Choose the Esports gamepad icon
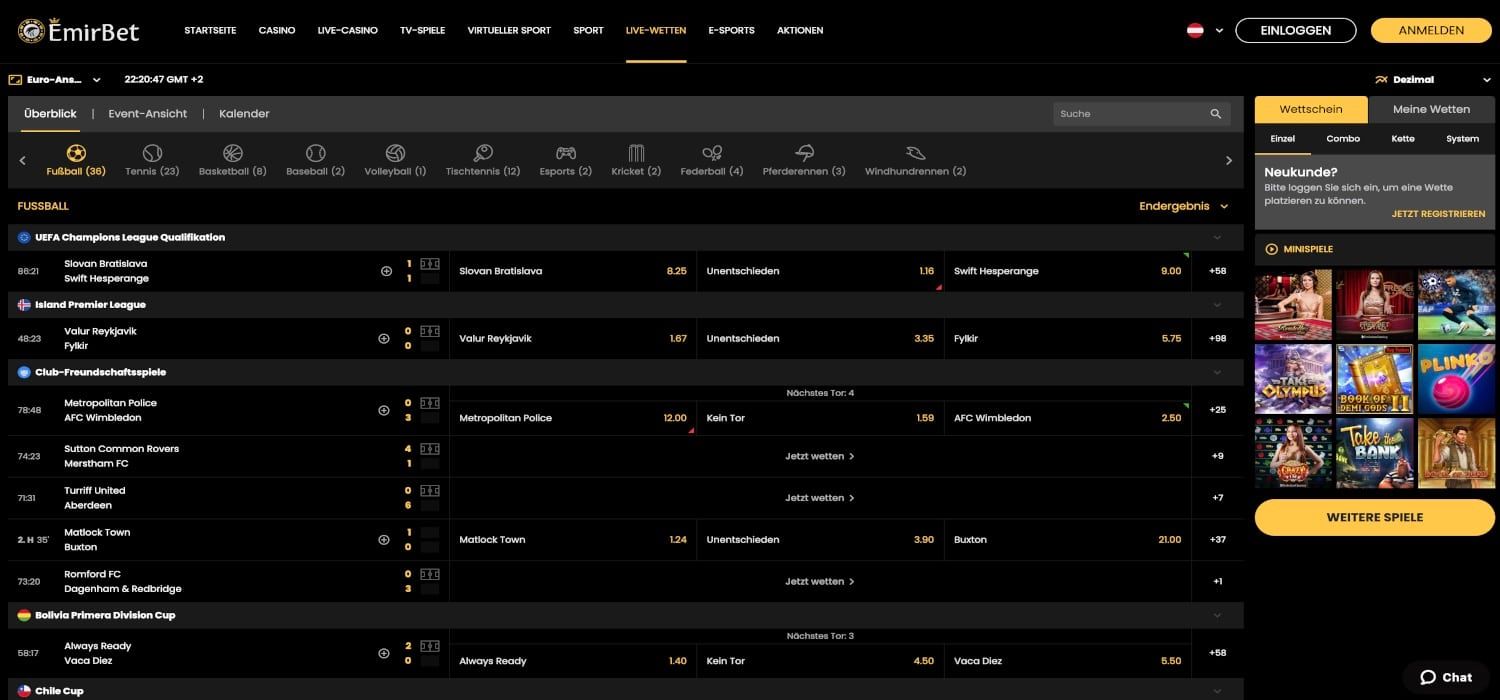Image resolution: width=1500 pixels, height=700 pixels. point(565,154)
